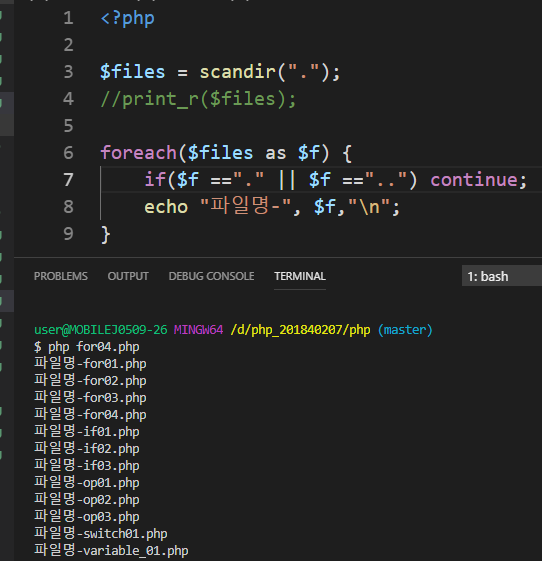This screenshot has width=542, height=561.
Task: Click line number 7 in the gutter
Action: coord(68,180)
